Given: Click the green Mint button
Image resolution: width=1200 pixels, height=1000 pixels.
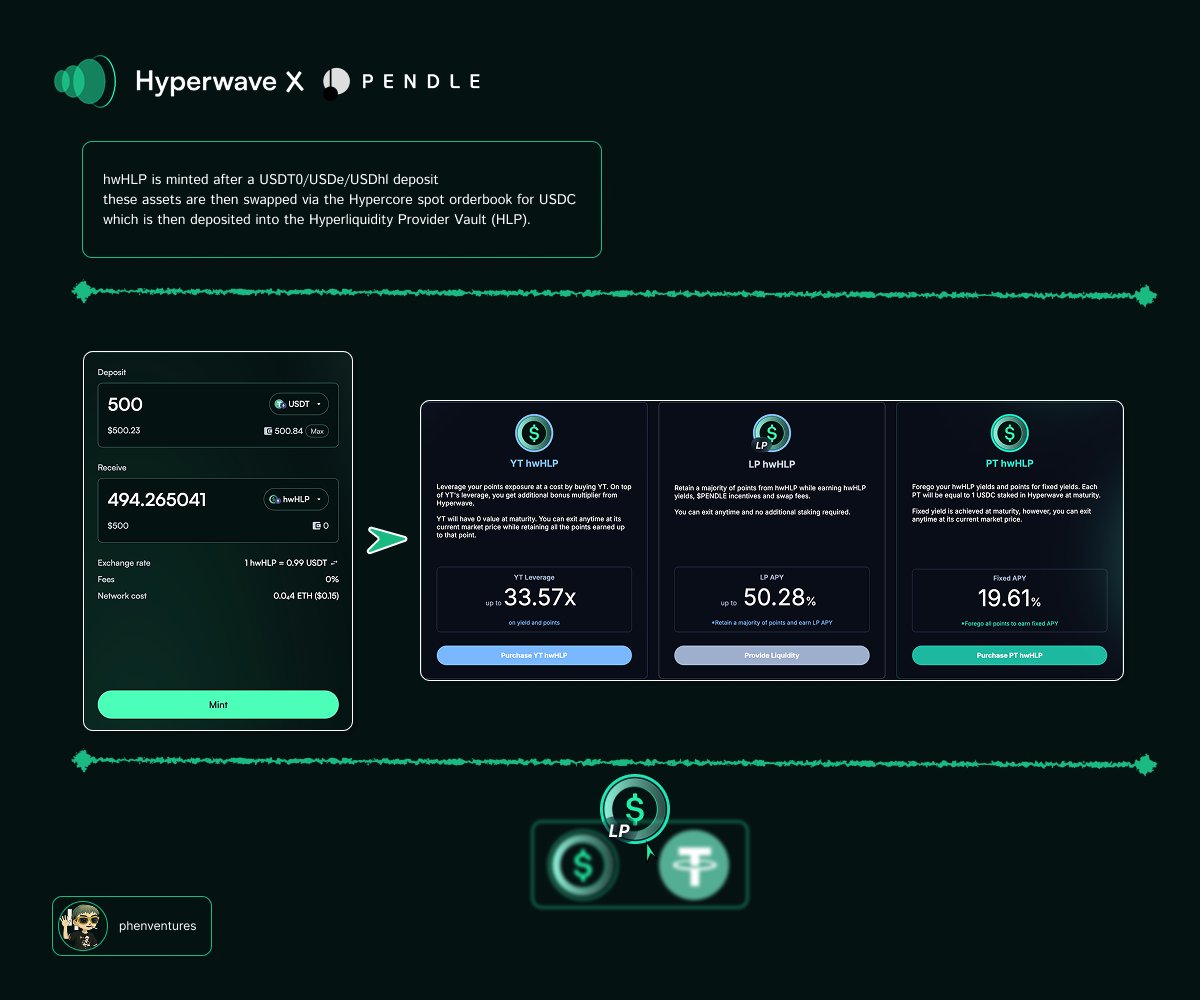Looking at the screenshot, I should (218, 704).
